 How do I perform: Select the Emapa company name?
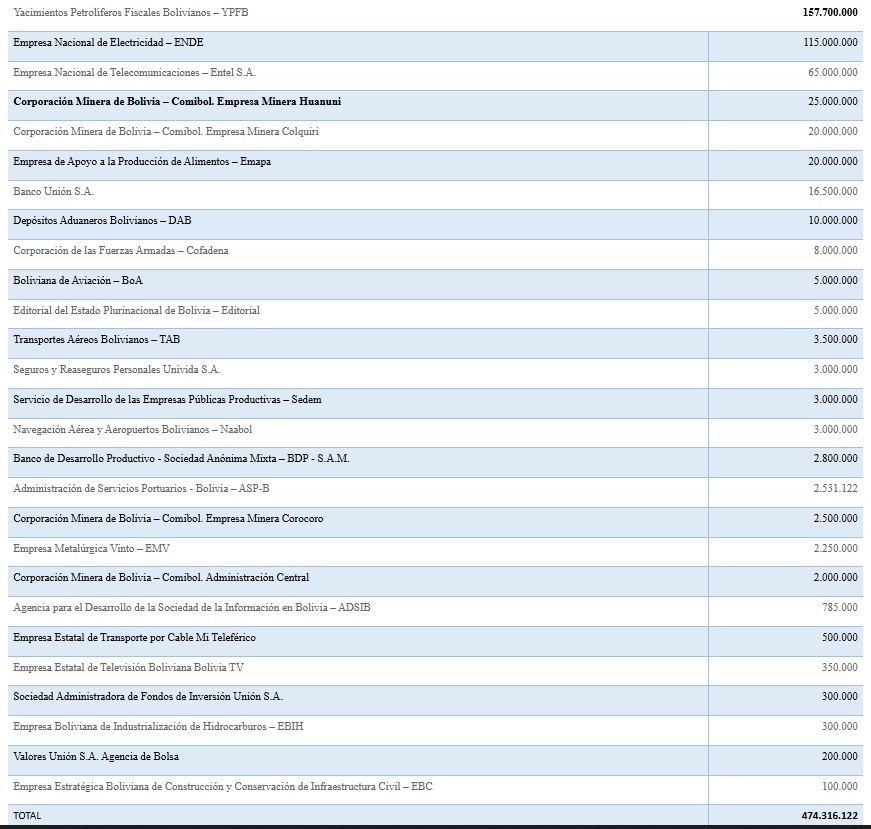pos(142,162)
